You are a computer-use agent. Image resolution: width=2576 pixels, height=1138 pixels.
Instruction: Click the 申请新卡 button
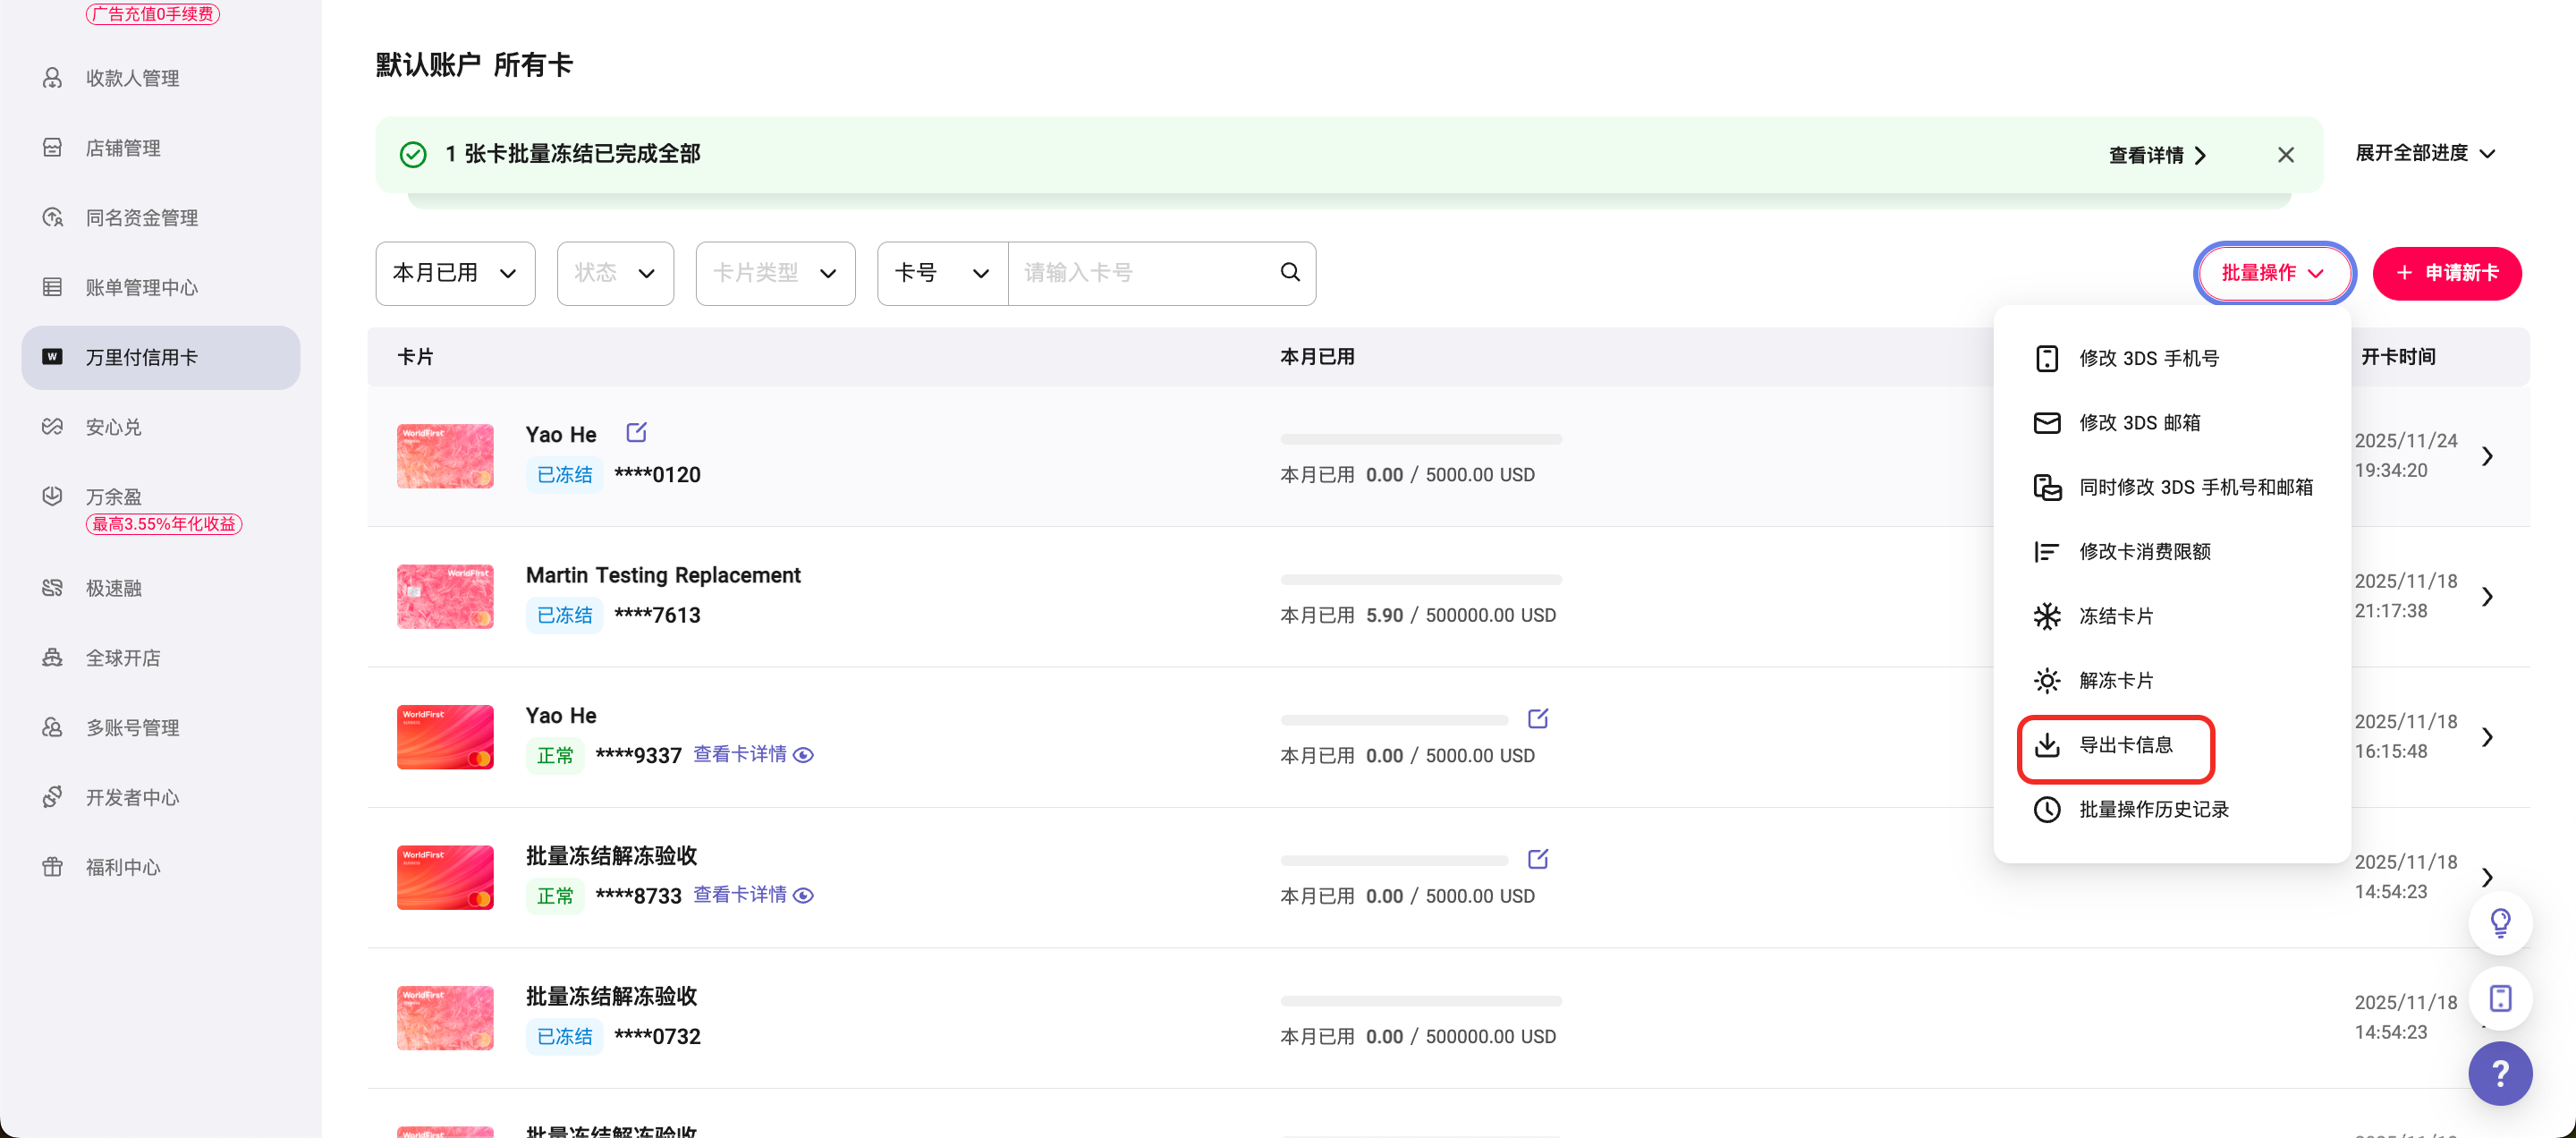(2446, 273)
